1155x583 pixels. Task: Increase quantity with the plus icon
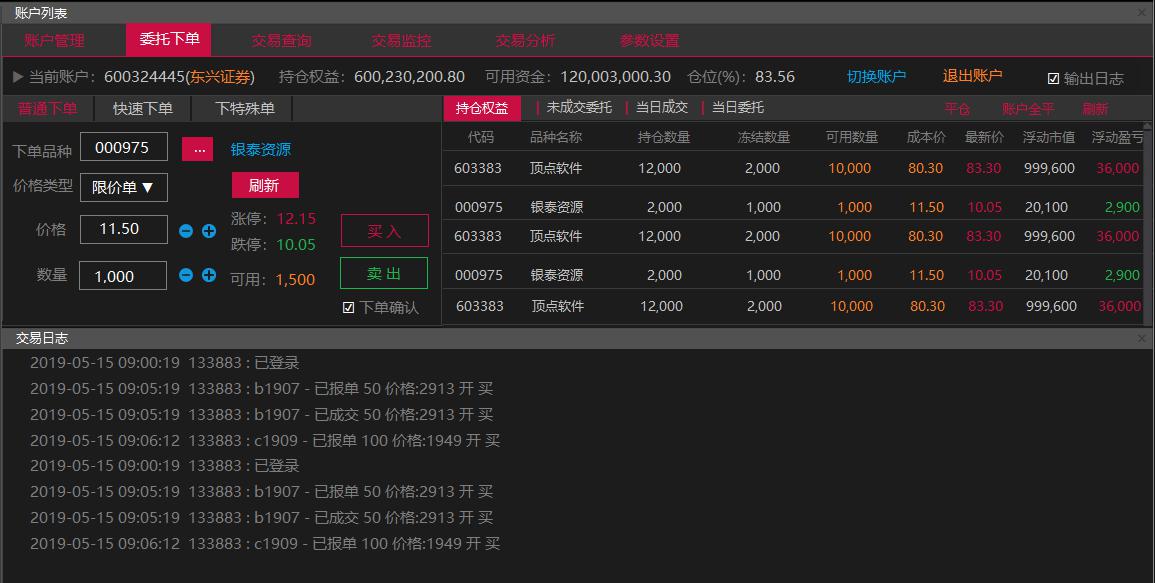(209, 275)
